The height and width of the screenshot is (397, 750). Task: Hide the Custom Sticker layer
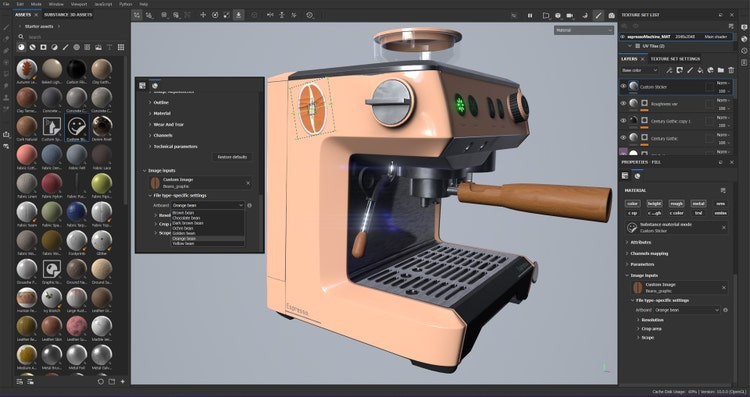[x=623, y=87]
